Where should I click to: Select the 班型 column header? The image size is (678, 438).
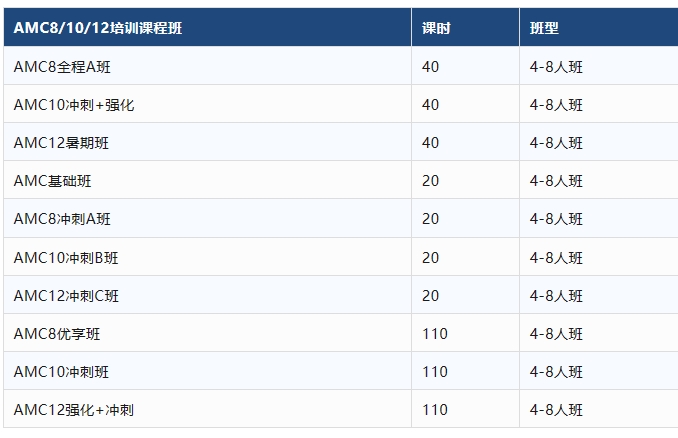544,28
